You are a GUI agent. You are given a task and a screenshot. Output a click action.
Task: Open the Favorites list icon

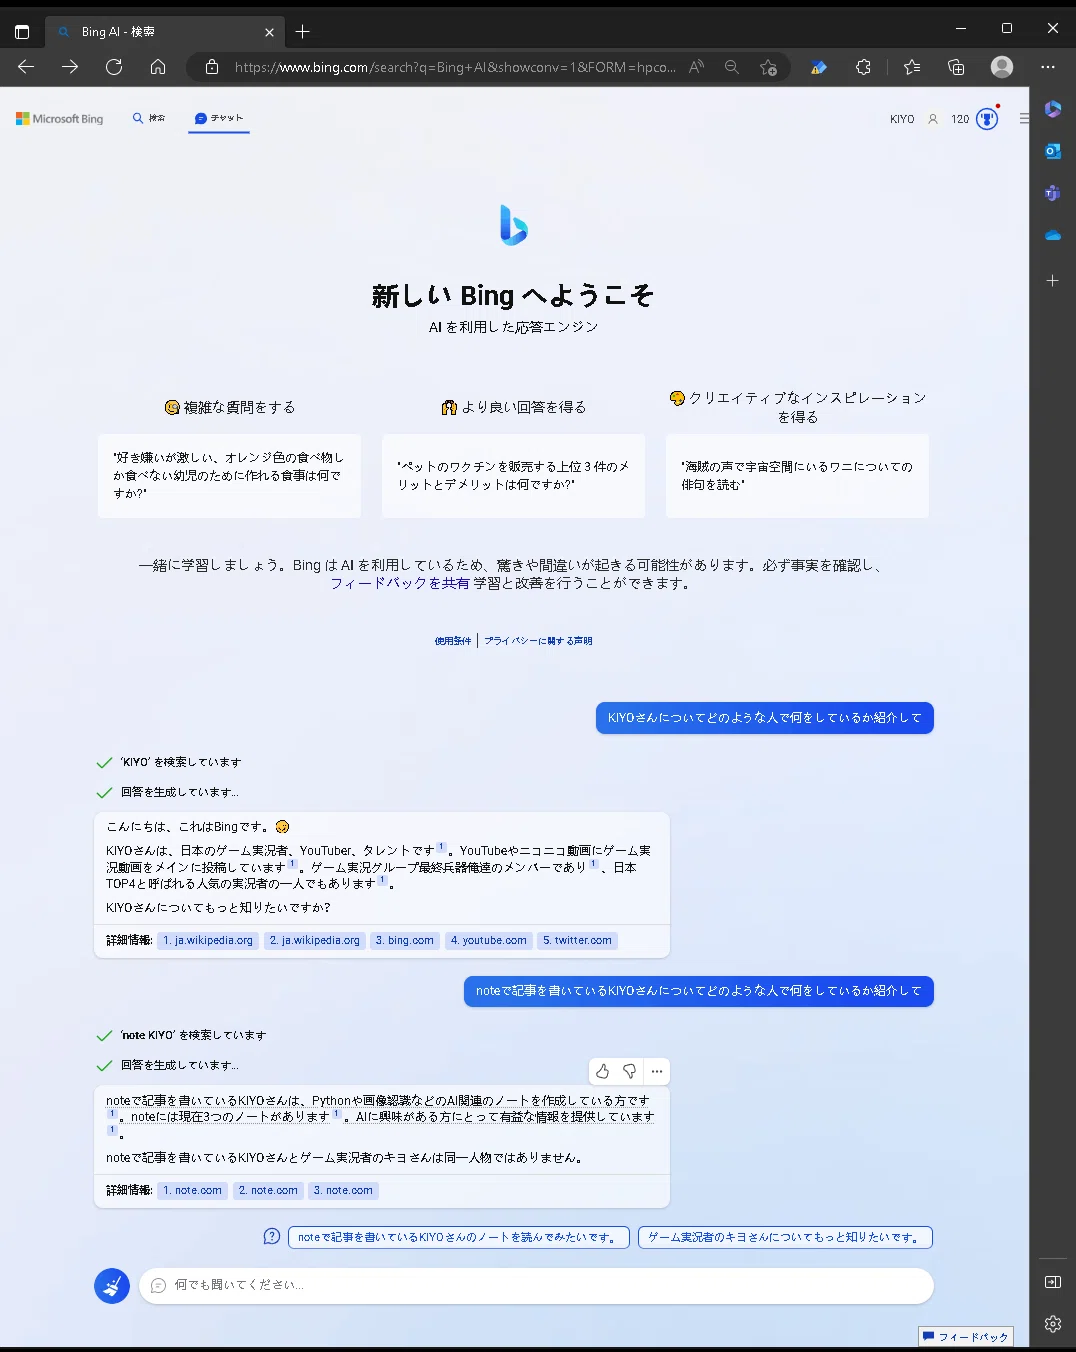click(x=911, y=67)
